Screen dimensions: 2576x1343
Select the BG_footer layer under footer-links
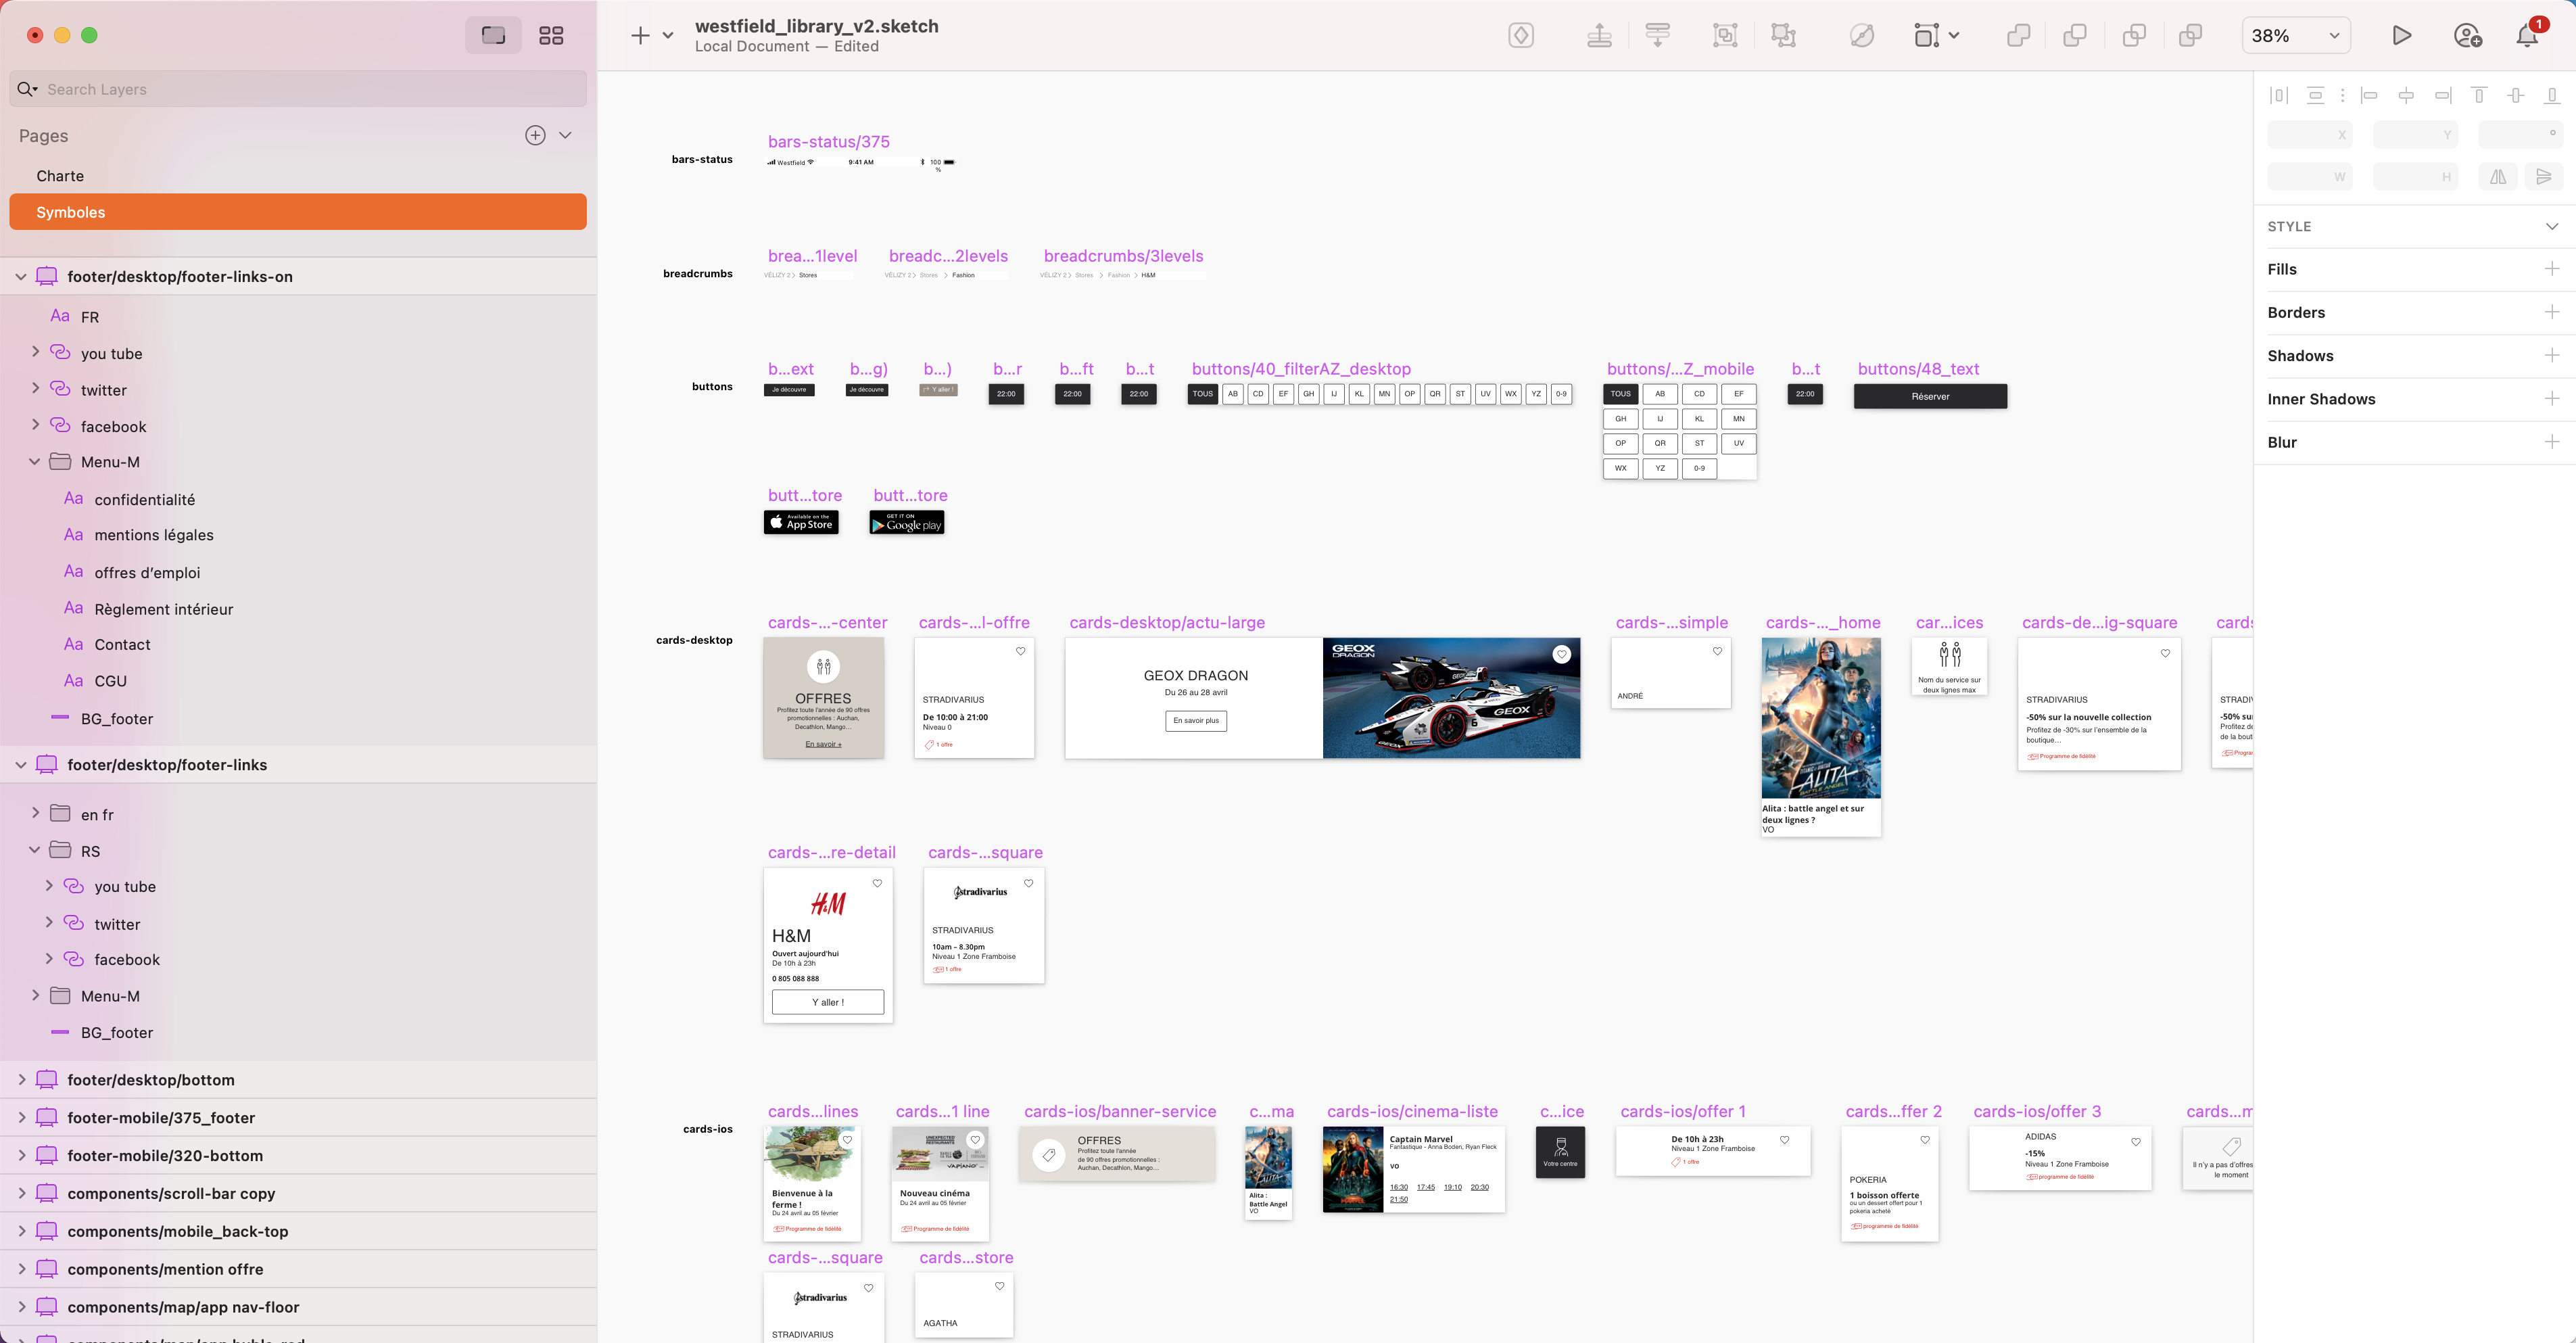[117, 1033]
